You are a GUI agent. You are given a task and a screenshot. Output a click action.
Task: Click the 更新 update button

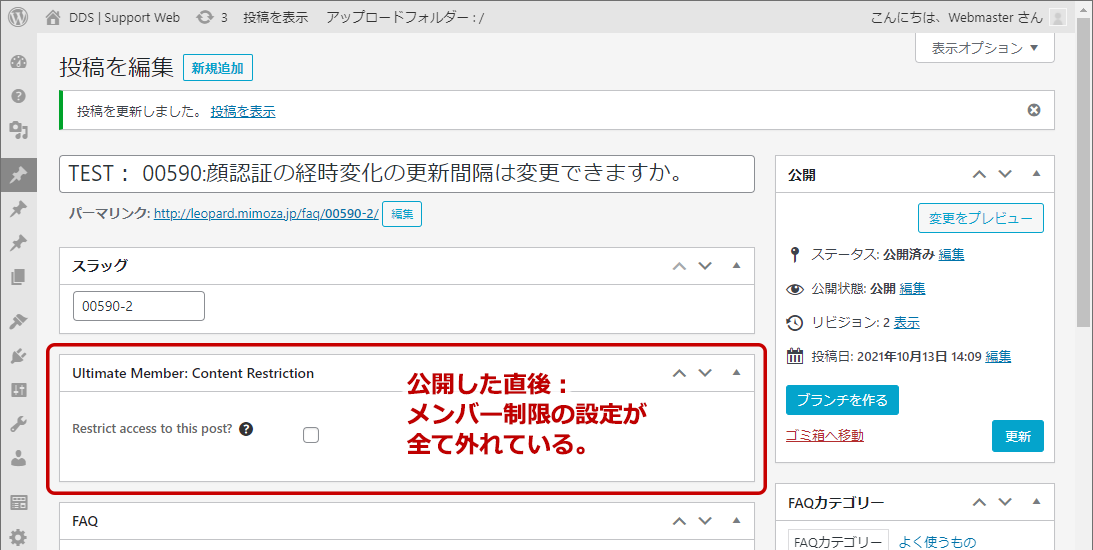coord(1017,437)
